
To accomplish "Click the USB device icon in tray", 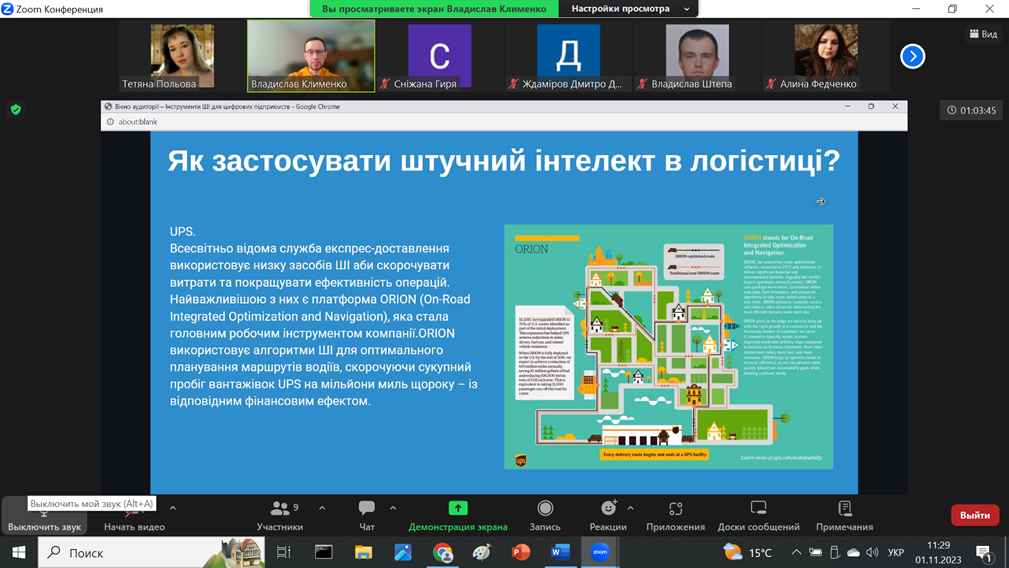I will pyautogui.click(x=835, y=553).
